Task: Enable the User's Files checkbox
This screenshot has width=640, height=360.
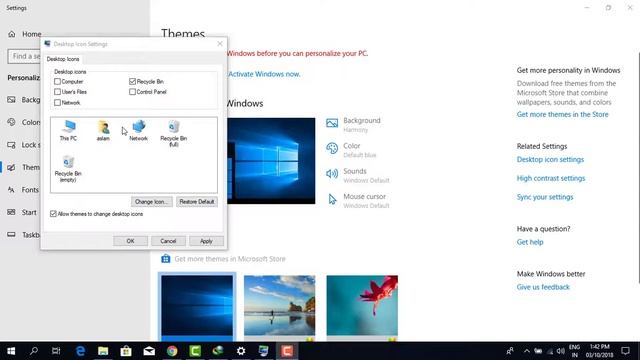Action: tap(58, 92)
